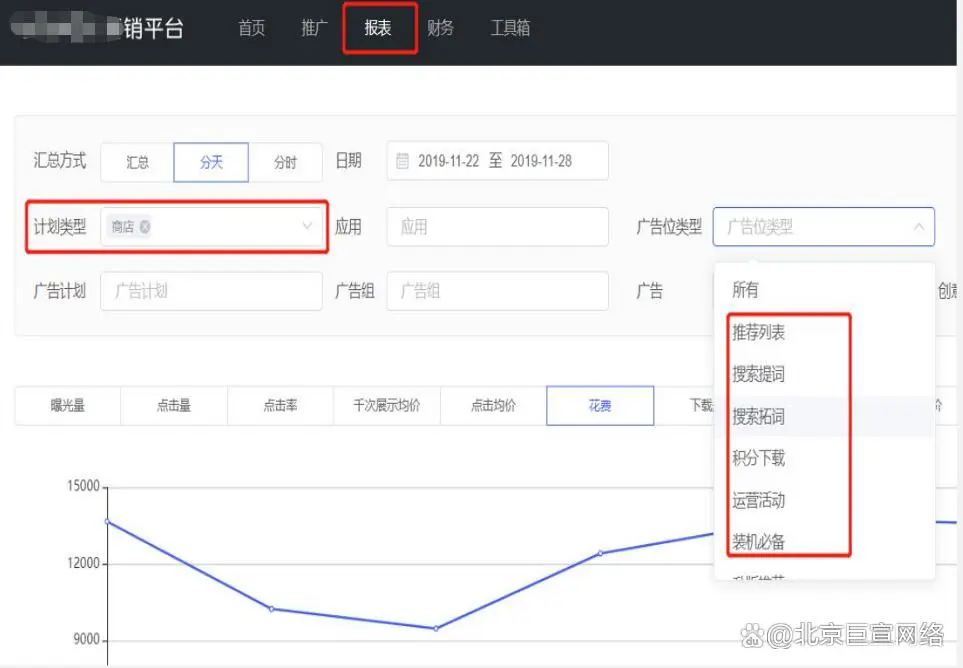Select 分天 daily summary mode
The image size is (963, 668).
pos(211,162)
